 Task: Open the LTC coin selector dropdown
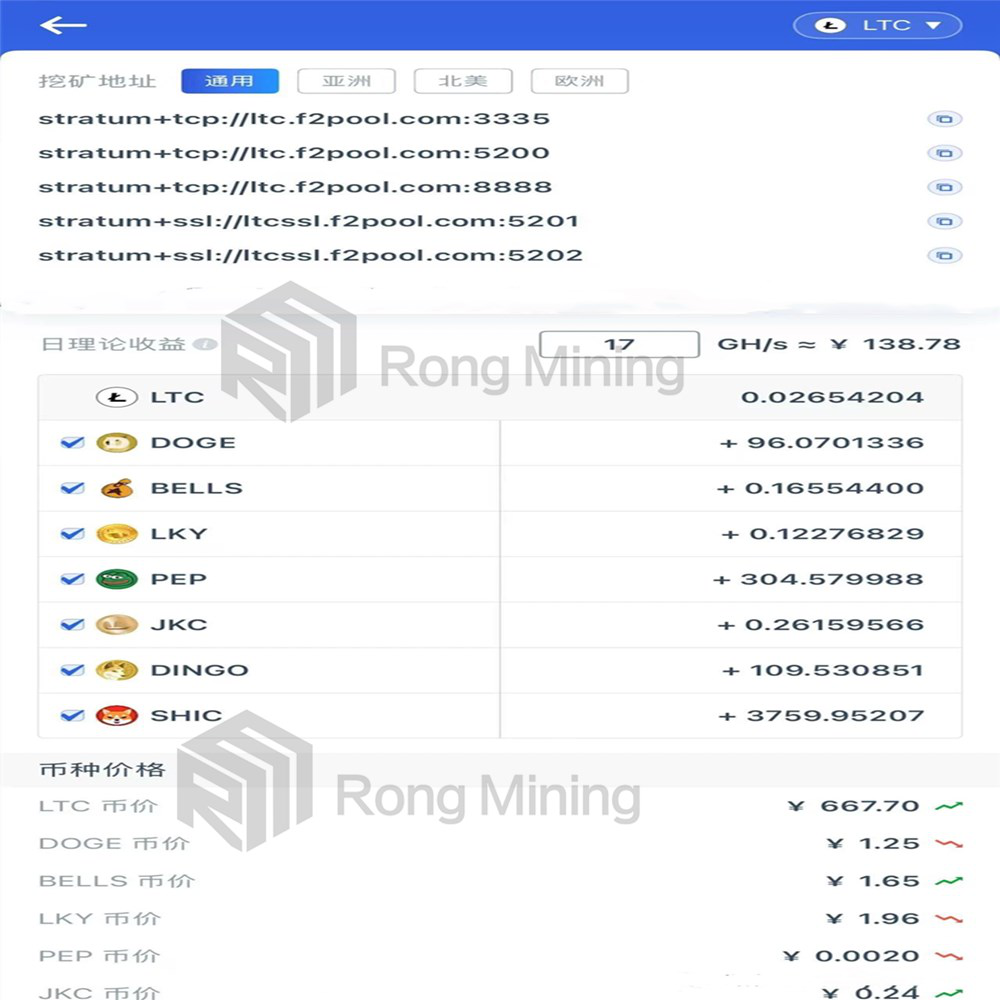(x=877, y=26)
